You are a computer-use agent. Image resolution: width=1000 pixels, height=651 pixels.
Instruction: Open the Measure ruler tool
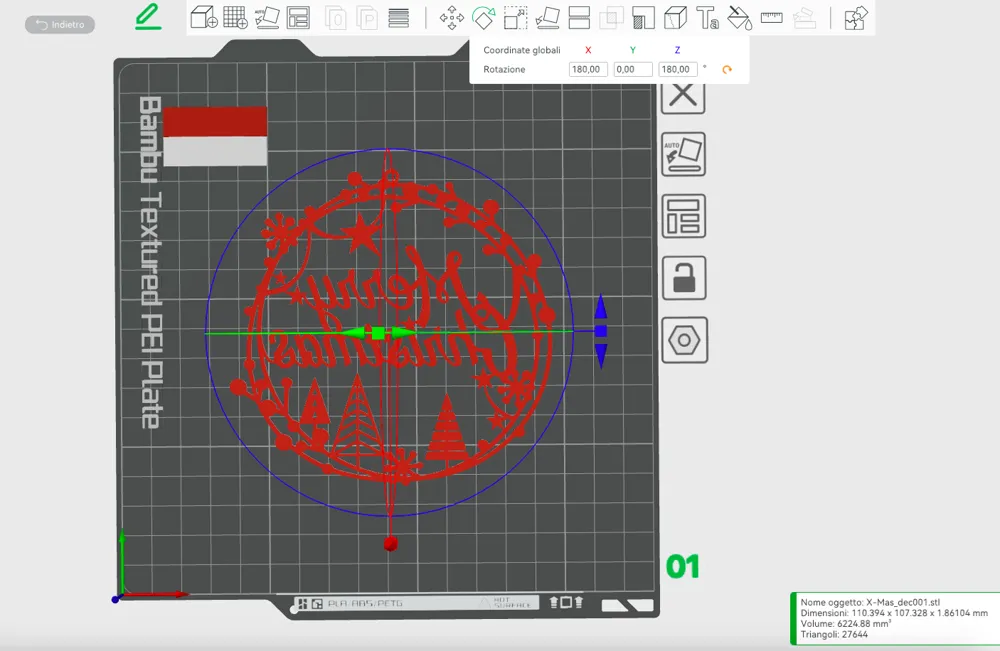tap(771, 17)
